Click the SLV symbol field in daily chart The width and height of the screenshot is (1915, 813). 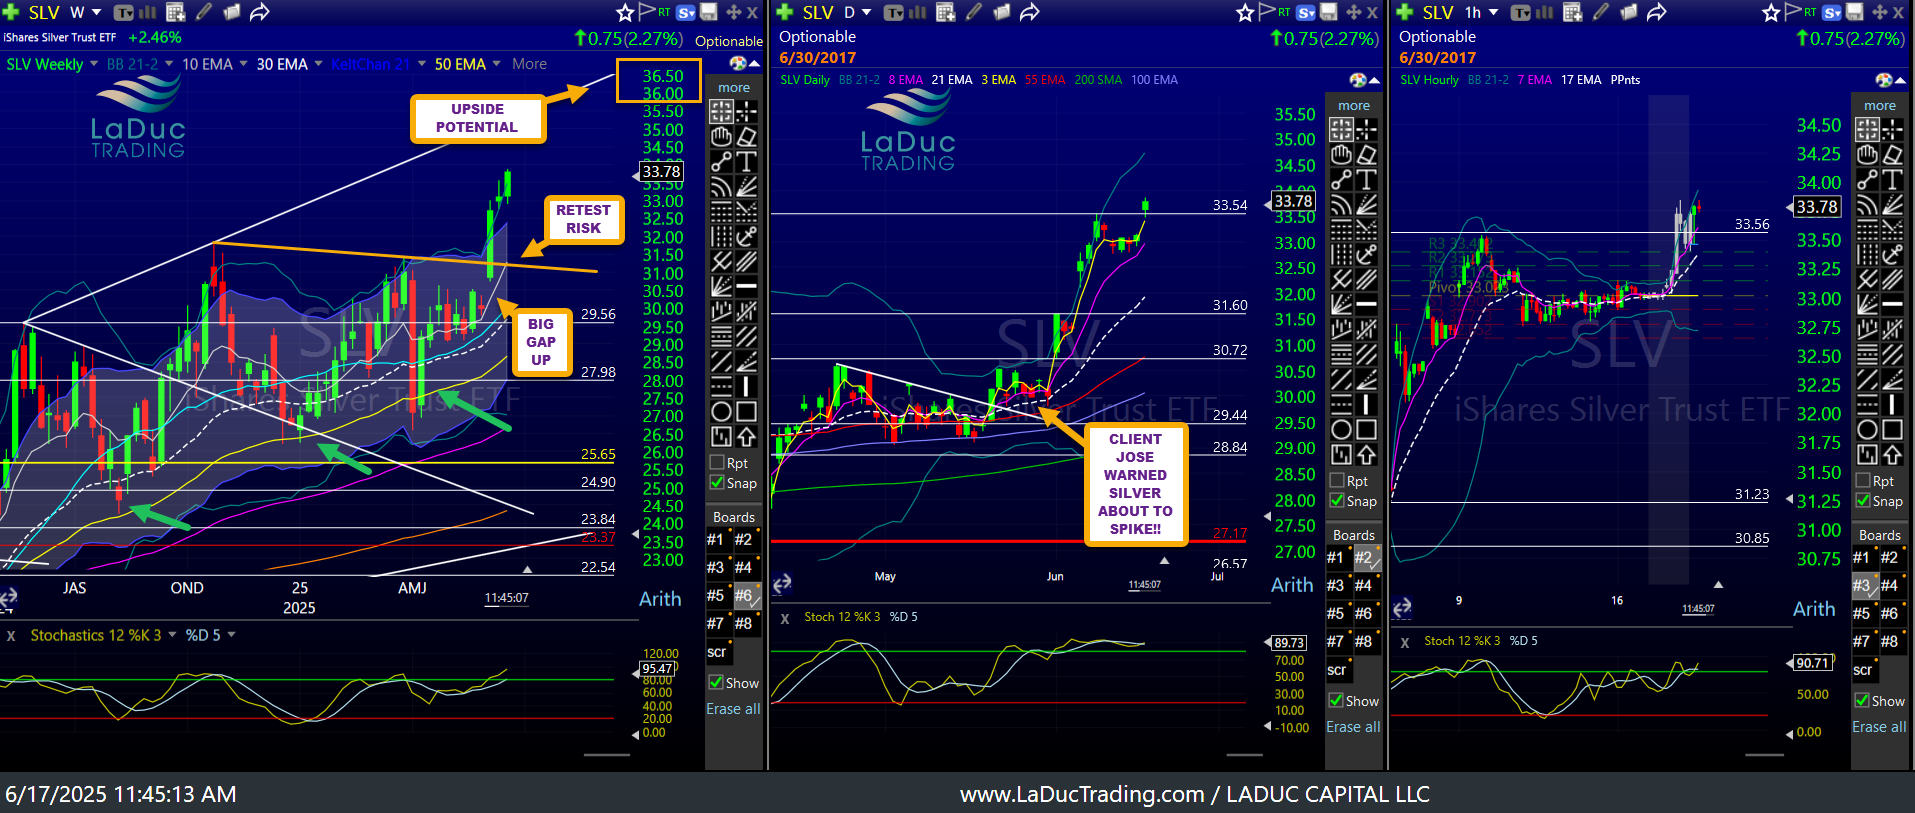(x=818, y=12)
